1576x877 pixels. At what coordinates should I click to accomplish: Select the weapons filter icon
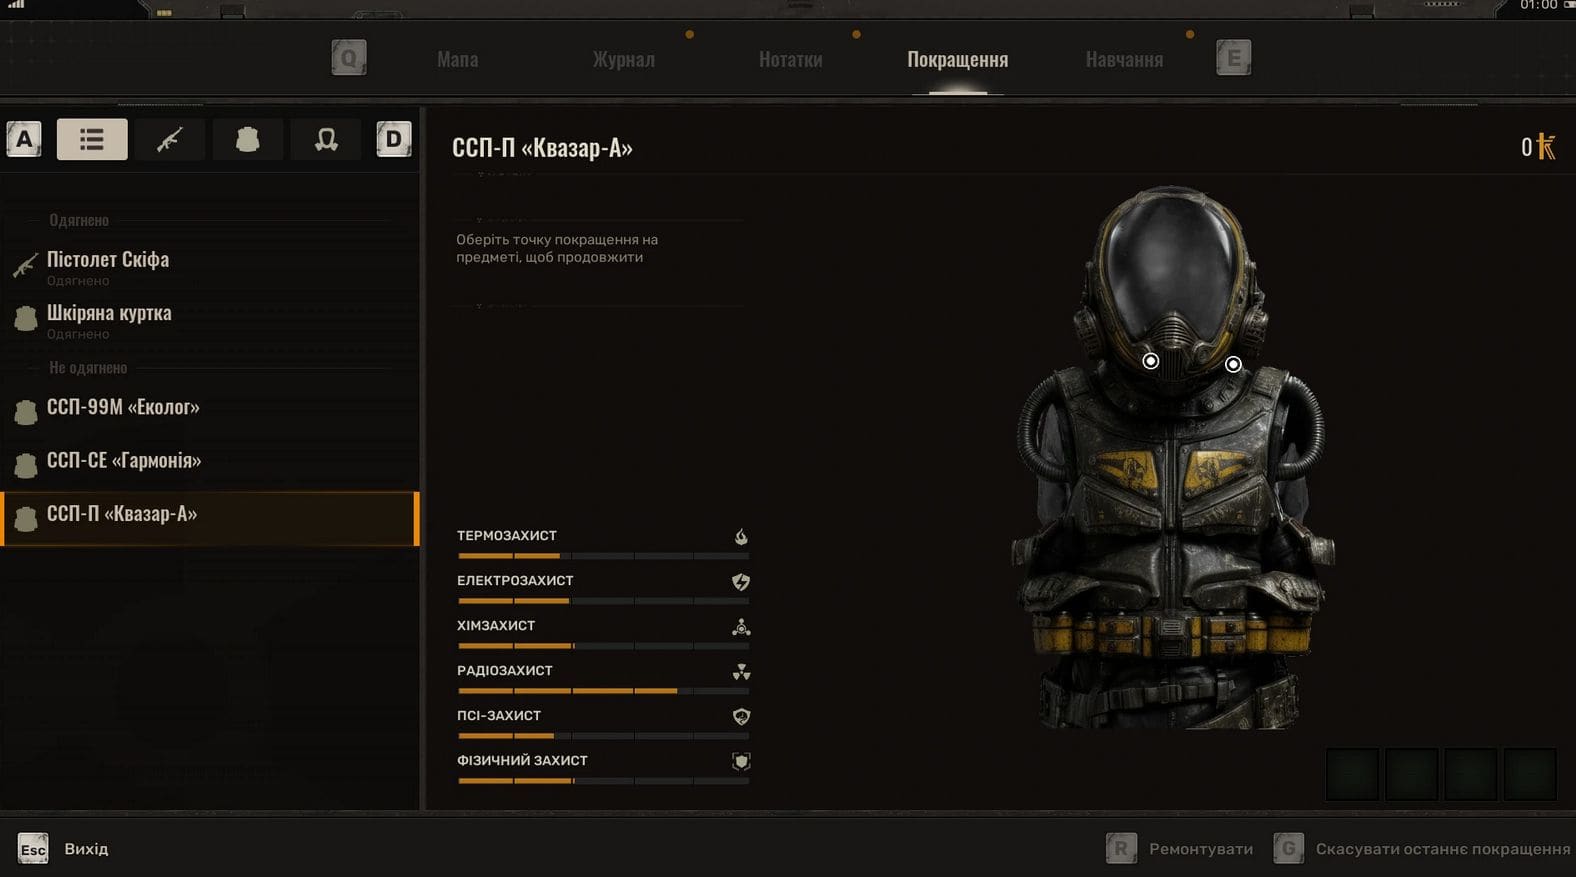pyautogui.click(x=170, y=139)
